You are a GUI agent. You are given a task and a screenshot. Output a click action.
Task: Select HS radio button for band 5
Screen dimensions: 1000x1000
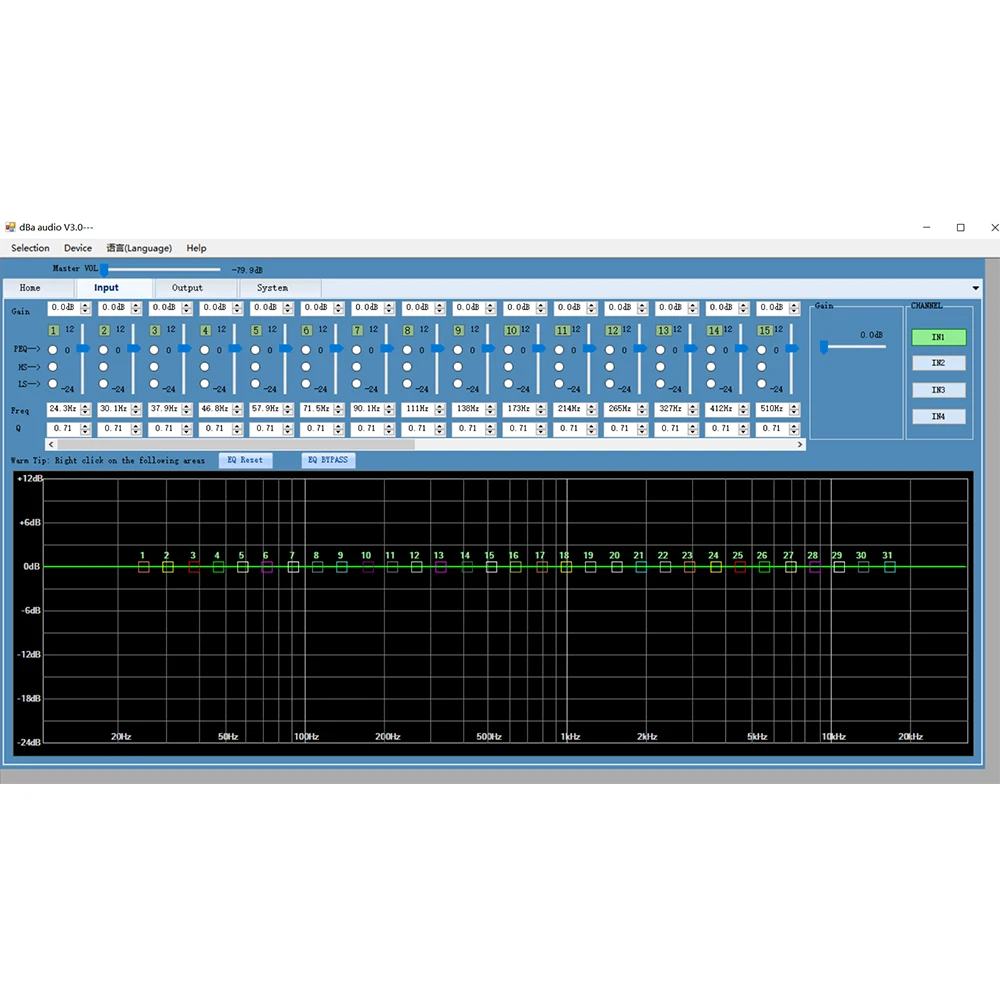click(256, 366)
